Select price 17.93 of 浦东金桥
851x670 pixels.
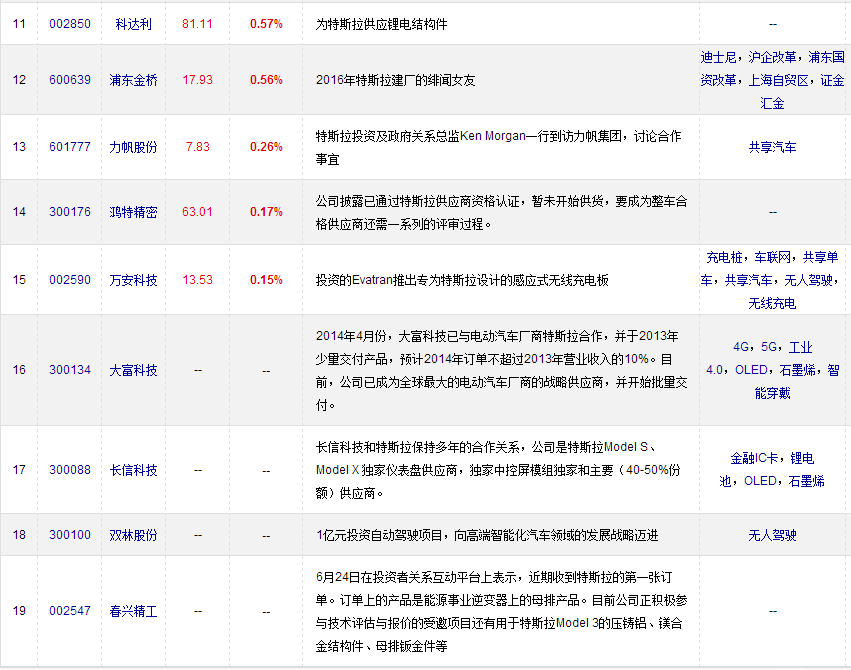[x=197, y=80]
